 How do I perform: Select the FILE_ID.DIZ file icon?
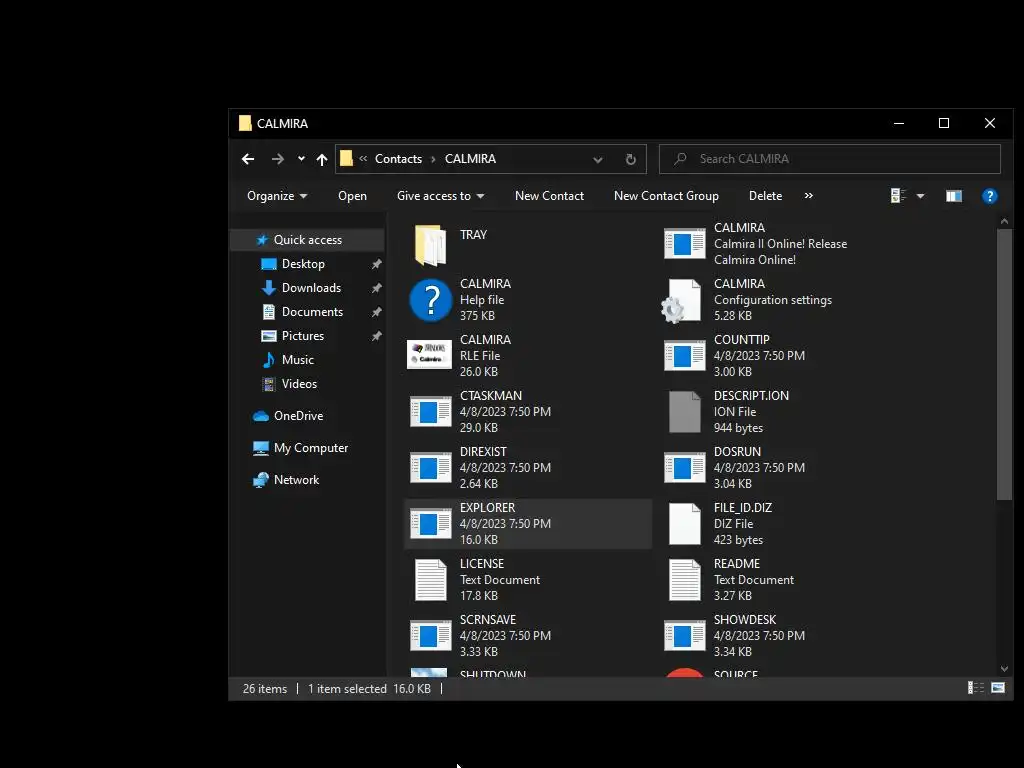684,524
